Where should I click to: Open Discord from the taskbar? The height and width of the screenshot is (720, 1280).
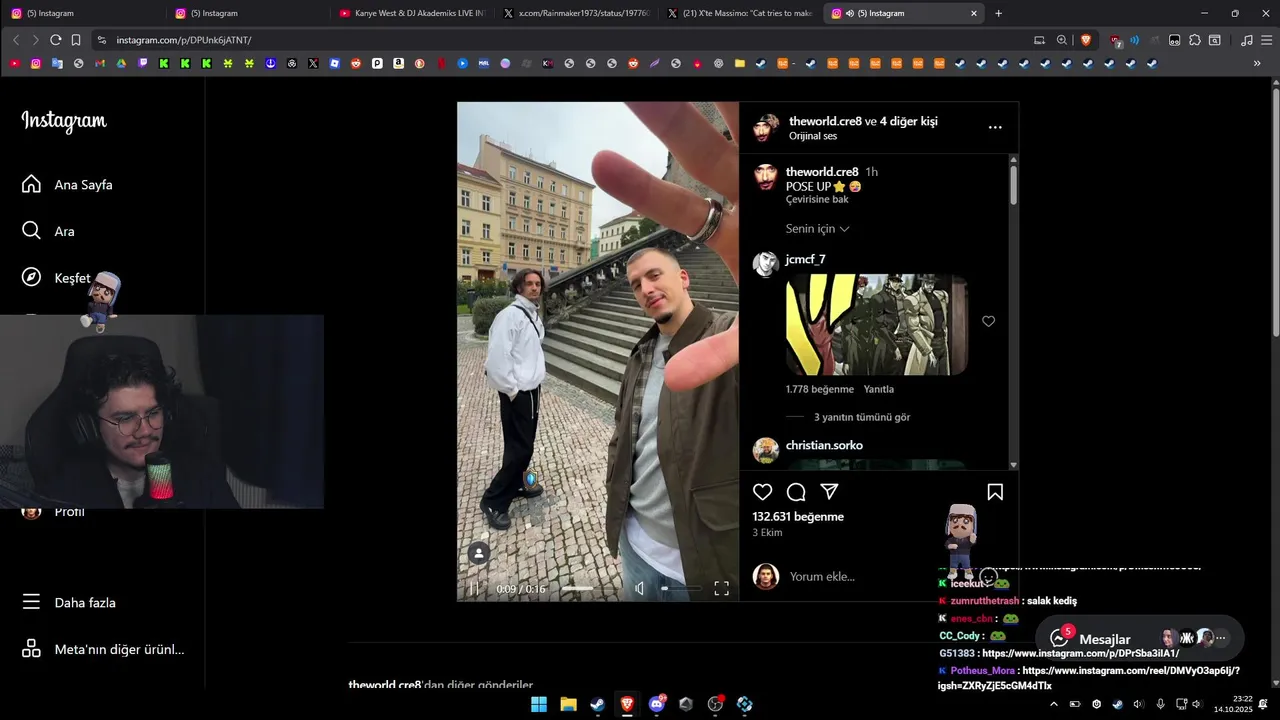click(657, 704)
